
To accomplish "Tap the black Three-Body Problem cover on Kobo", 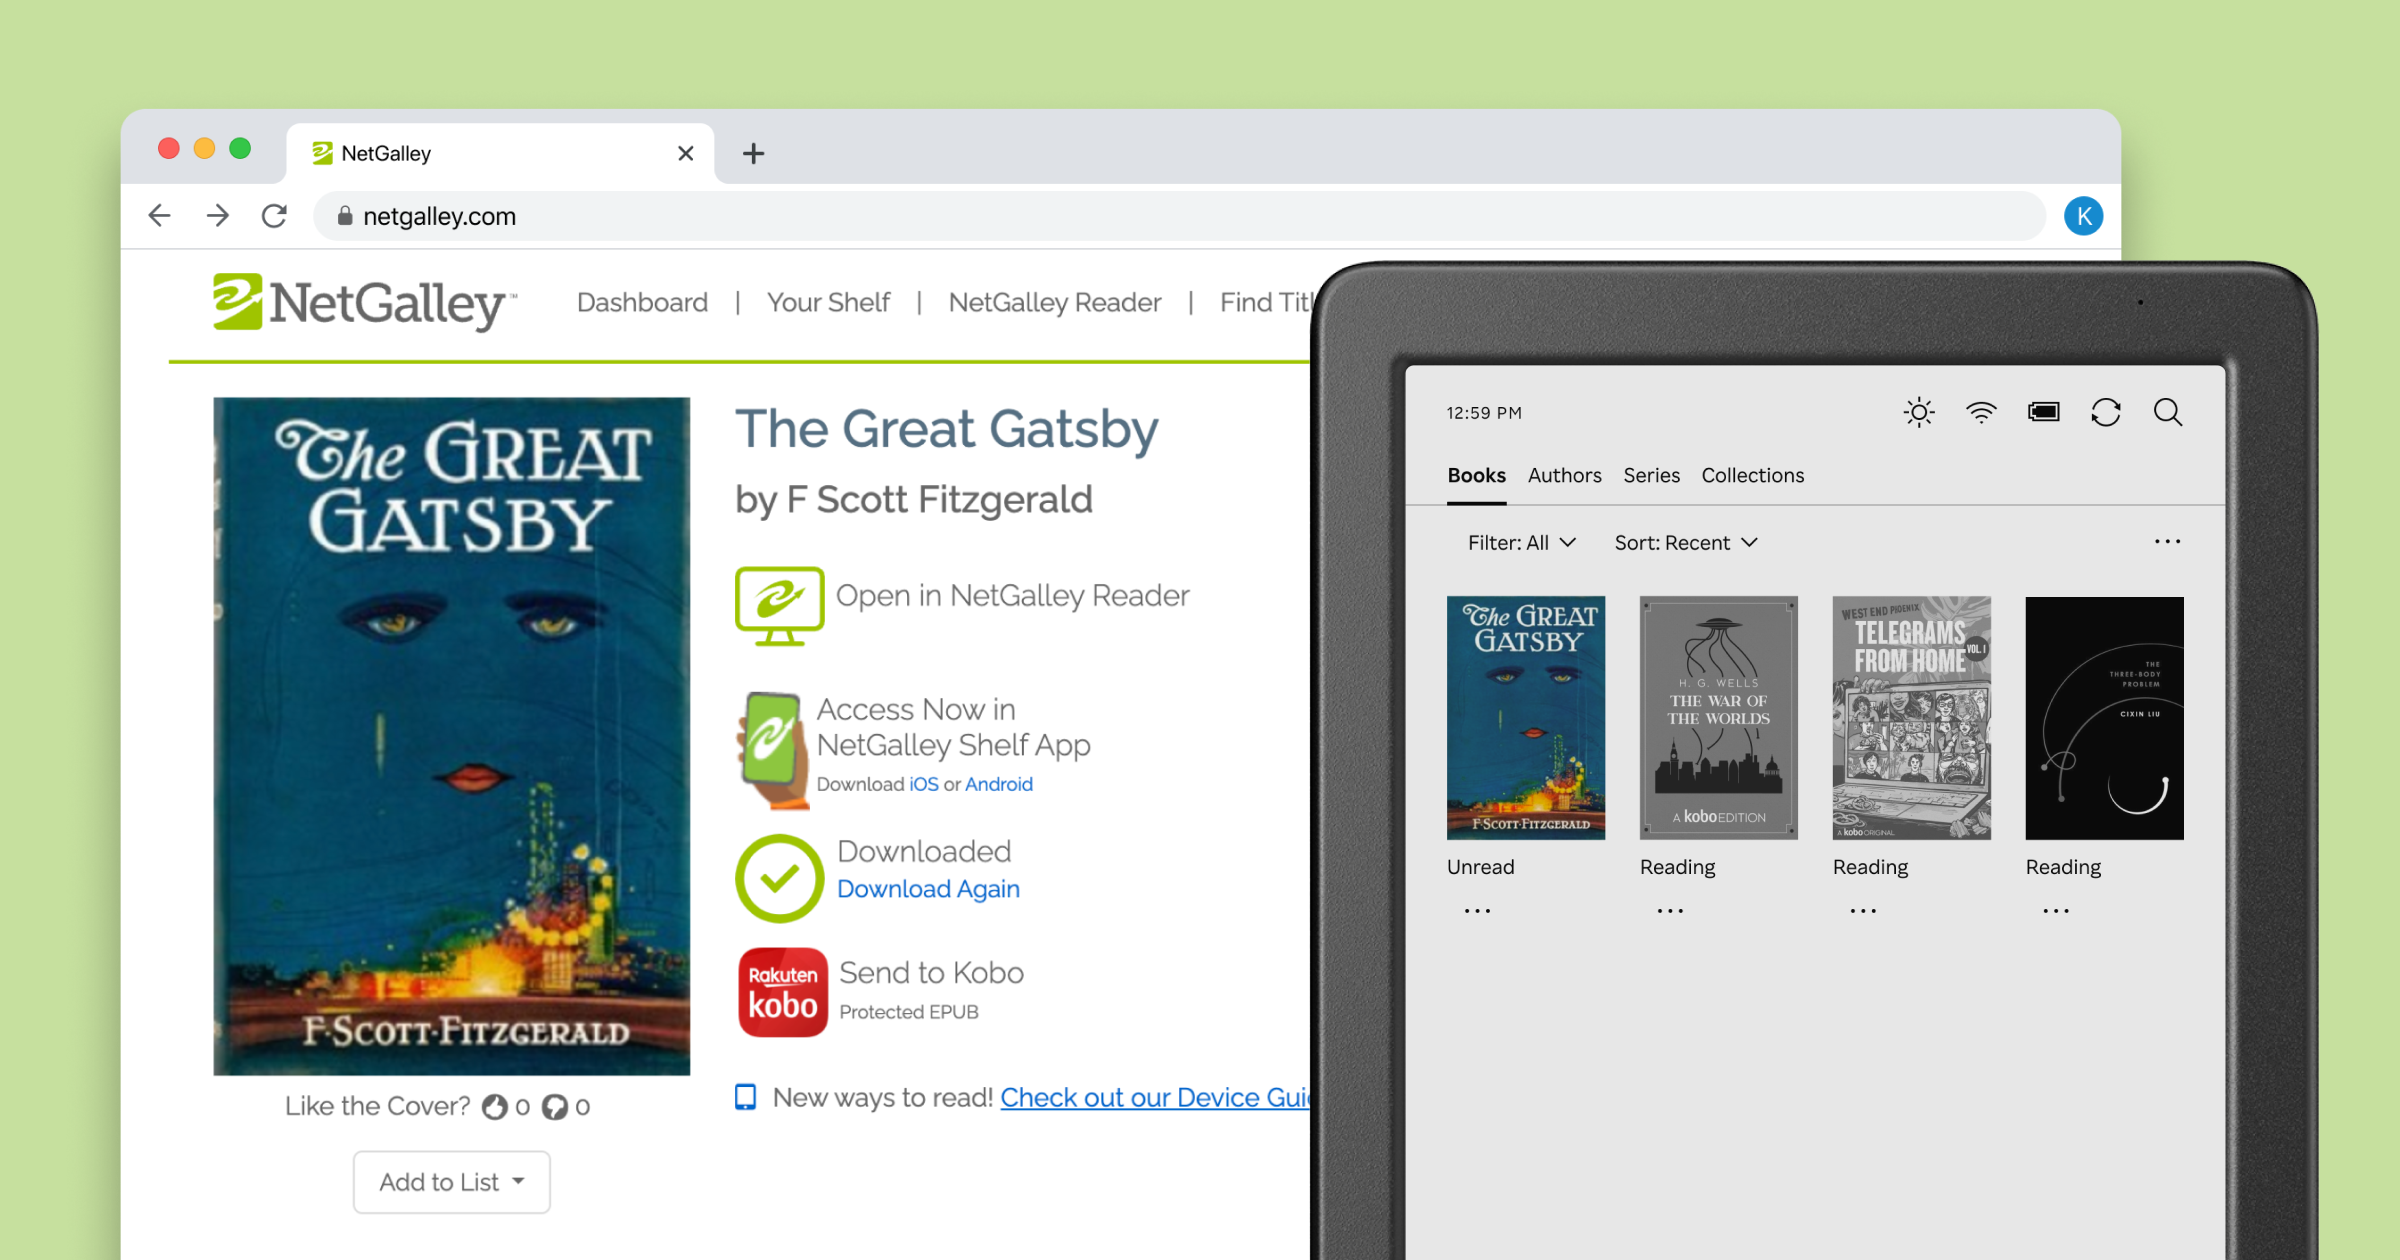I will point(2105,718).
